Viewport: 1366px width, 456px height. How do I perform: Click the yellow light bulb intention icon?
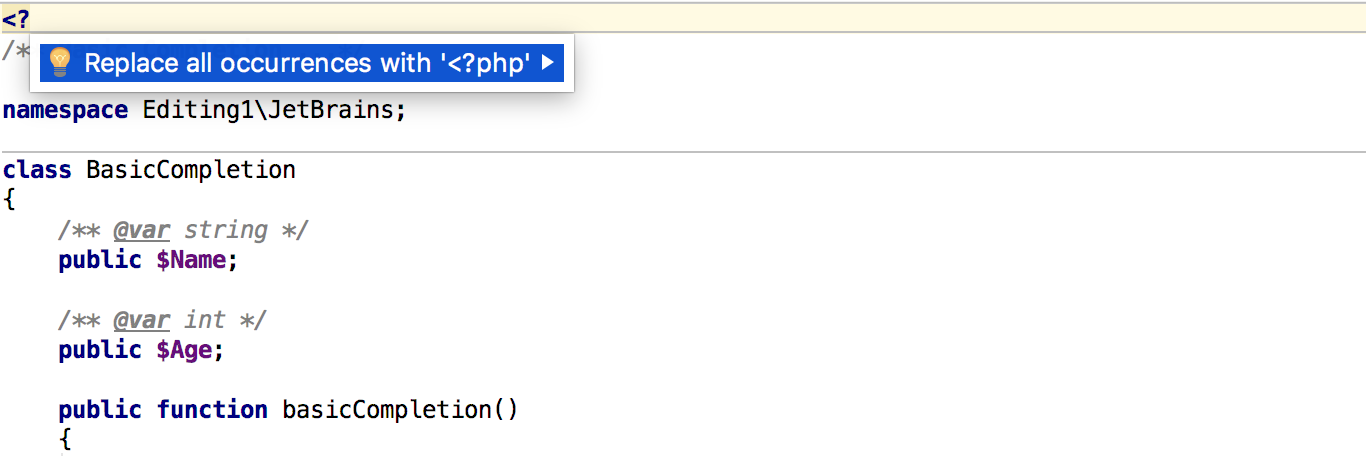[60, 63]
